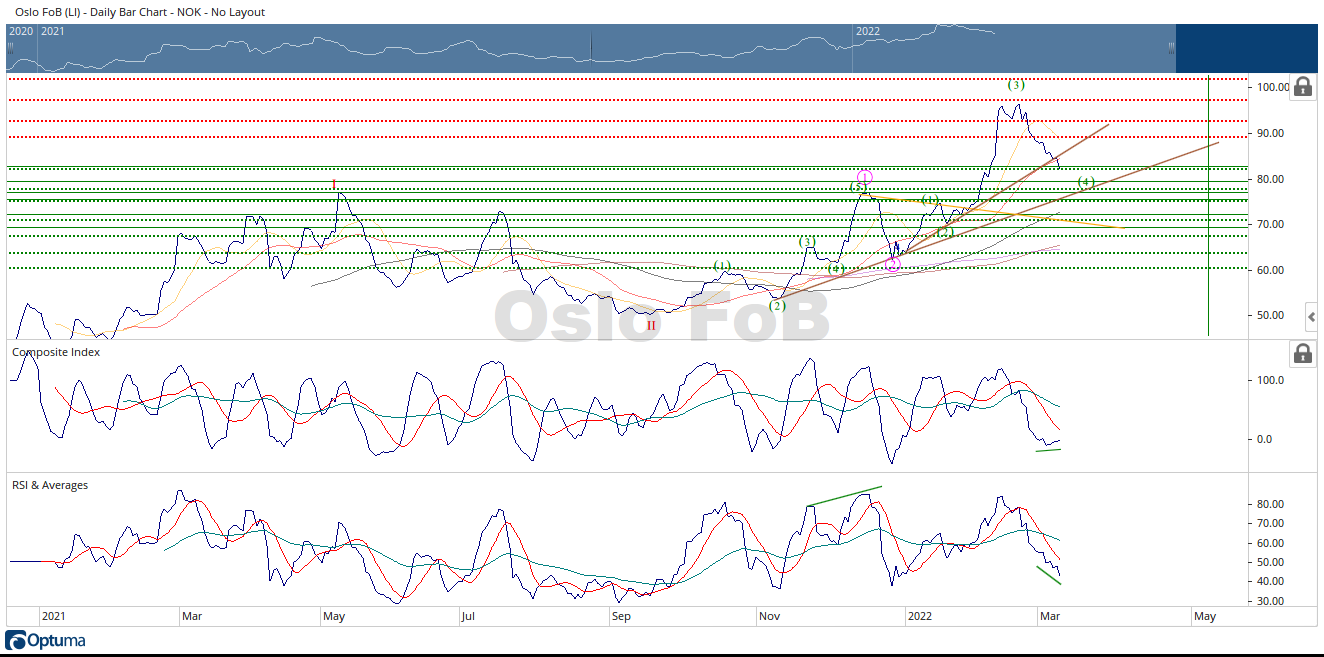Select the rising green divergence line above RSI peaks

coord(845,495)
